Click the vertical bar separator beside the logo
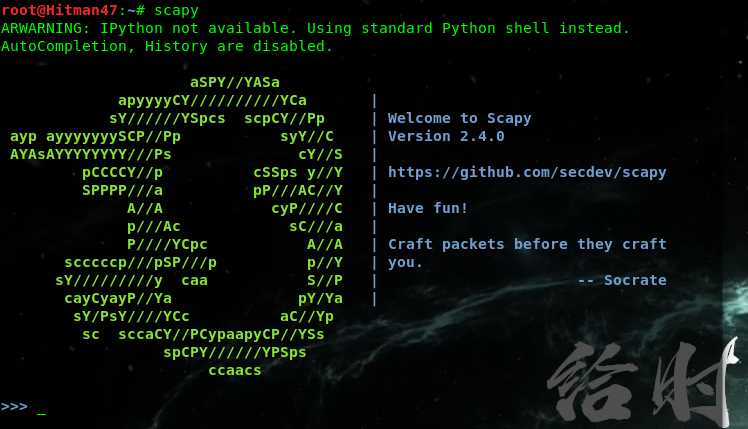748x429 pixels. pos(374,199)
